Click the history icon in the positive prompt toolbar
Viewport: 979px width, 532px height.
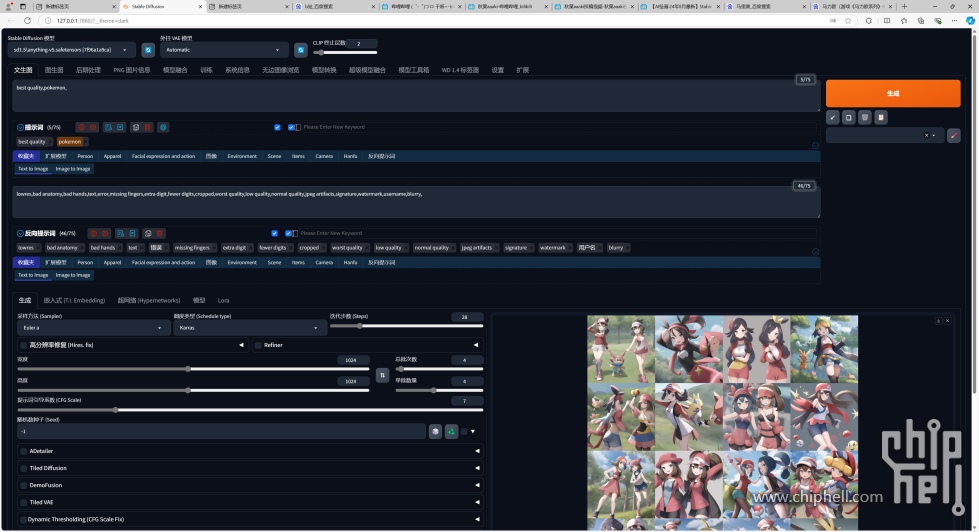click(135, 127)
